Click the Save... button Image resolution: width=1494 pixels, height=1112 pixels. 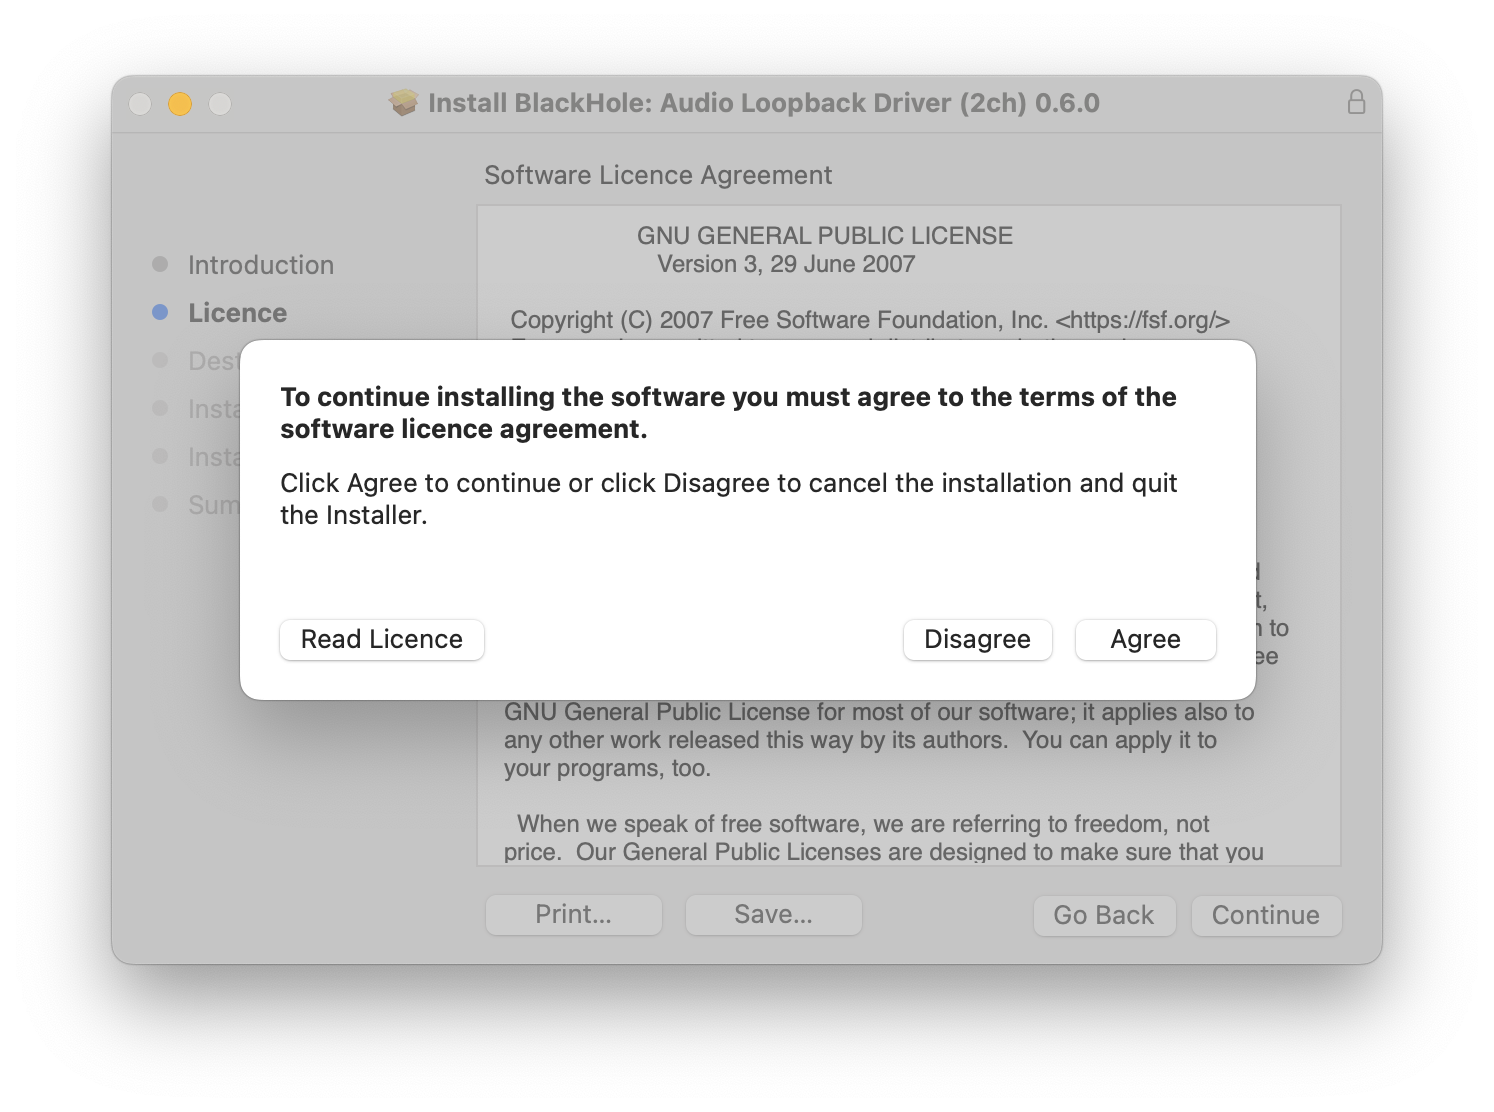pyautogui.click(x=774, y=915)
